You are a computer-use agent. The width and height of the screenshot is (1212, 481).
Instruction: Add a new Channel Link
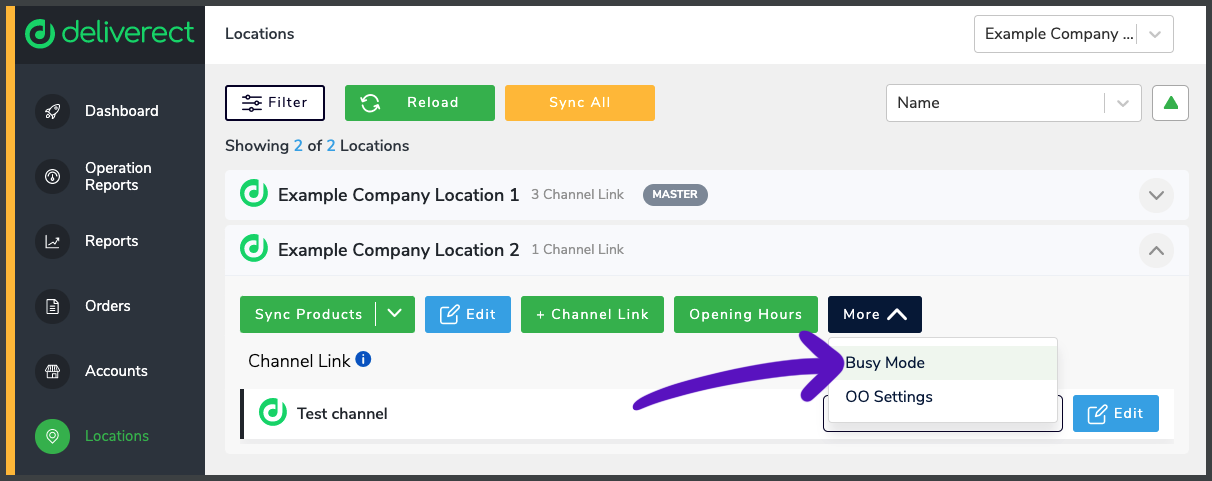[592, 314]
